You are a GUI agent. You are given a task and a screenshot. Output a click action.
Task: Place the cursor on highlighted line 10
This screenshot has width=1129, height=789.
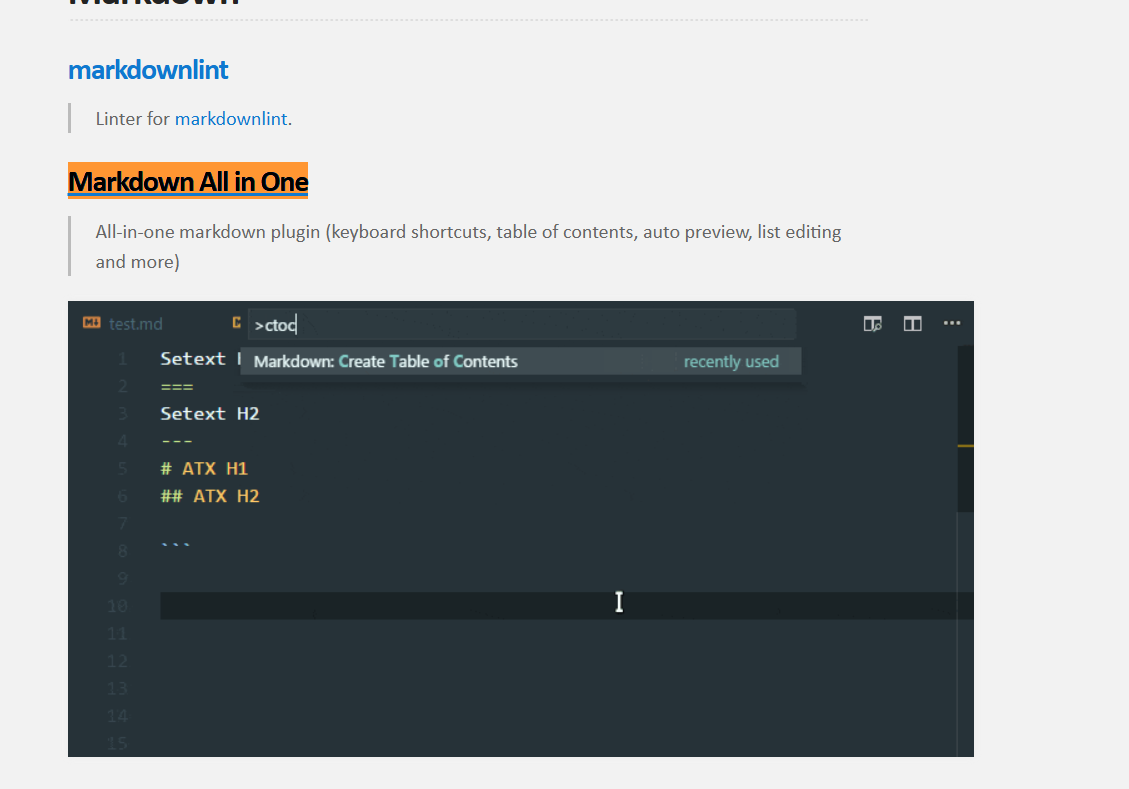click(x=567, y=605)
